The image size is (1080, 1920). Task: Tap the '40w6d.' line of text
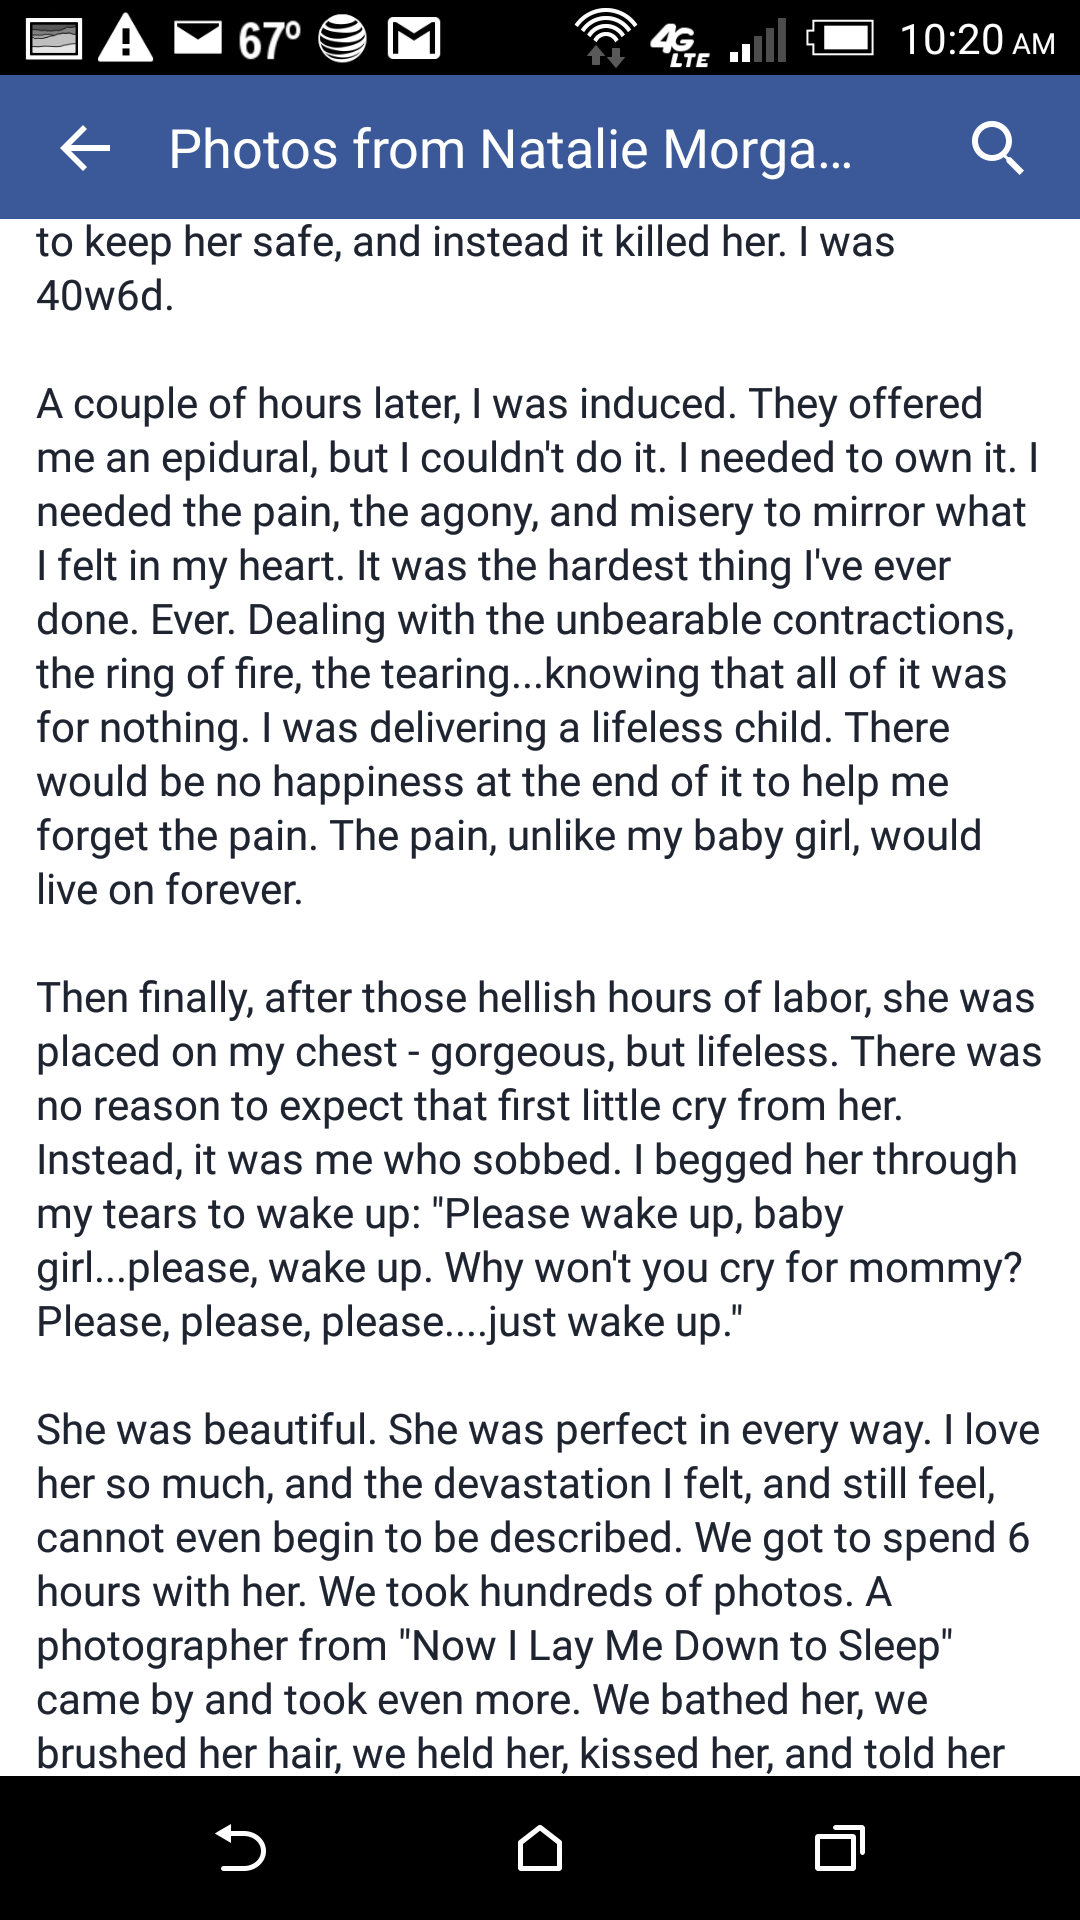(x=105, y=296)
